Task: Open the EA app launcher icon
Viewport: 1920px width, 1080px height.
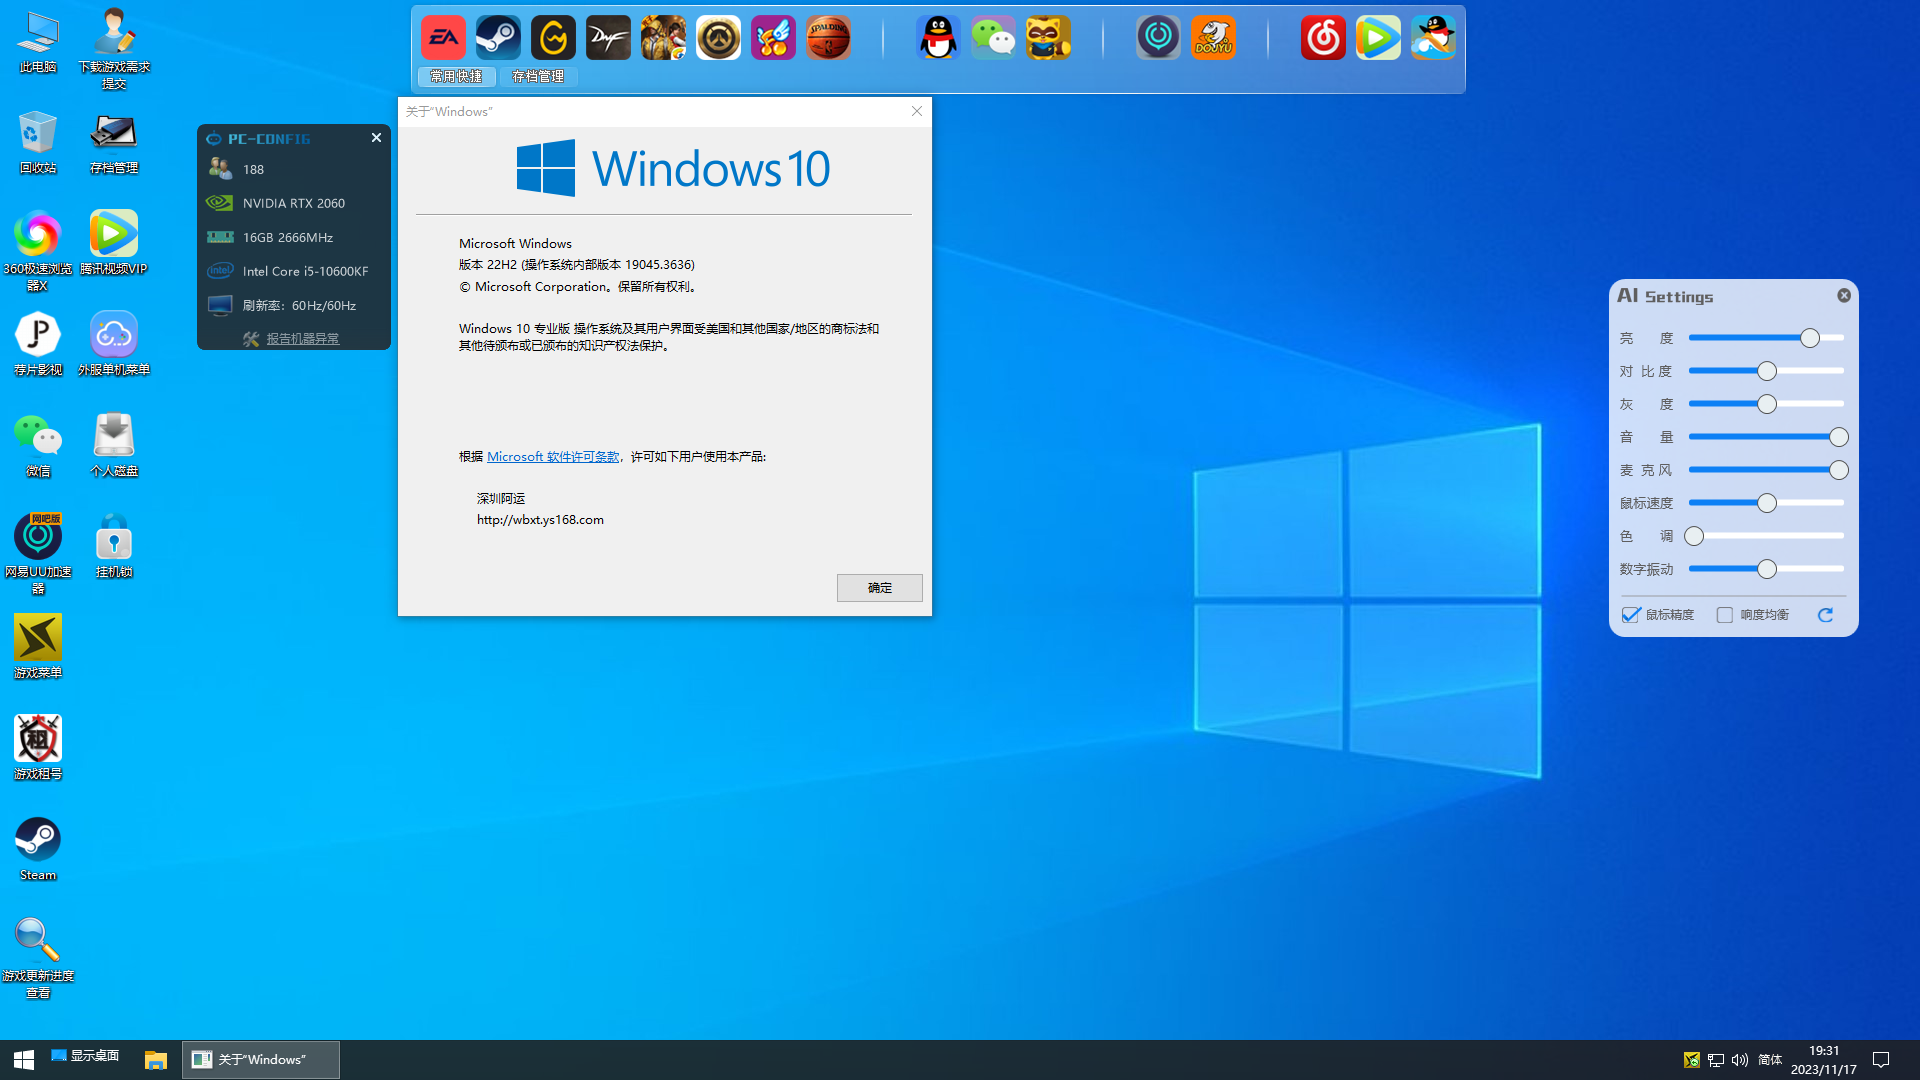Action: coord(443,38)
